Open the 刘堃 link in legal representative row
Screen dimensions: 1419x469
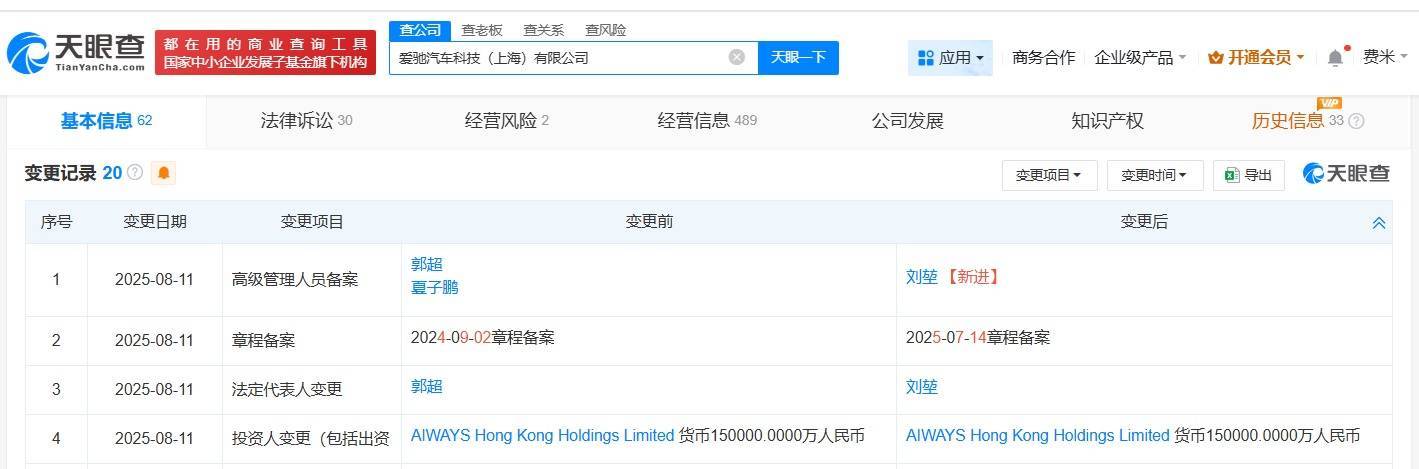pos(922,387)
